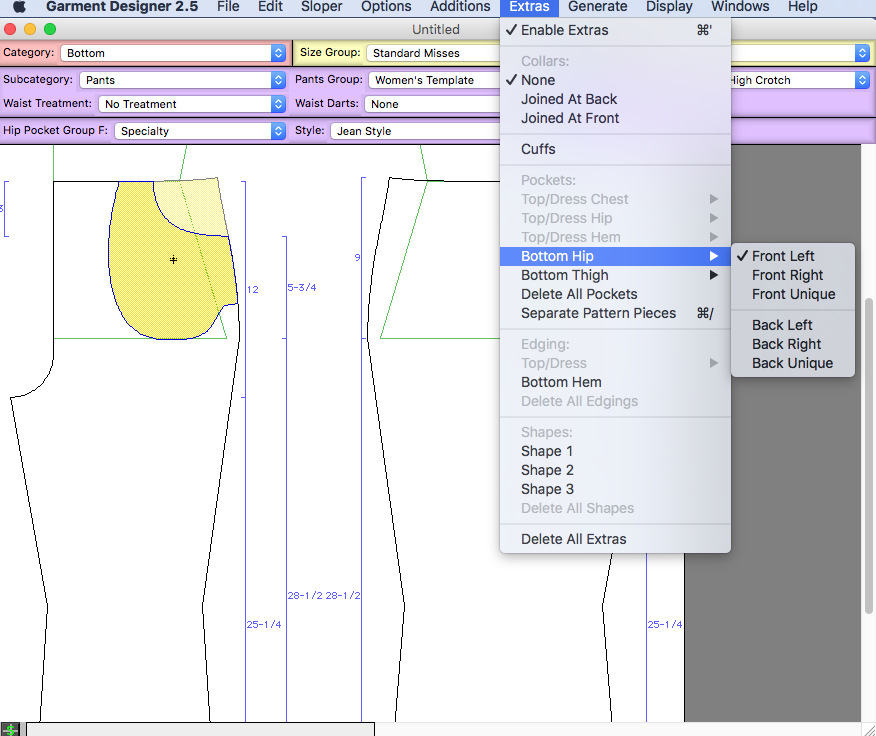Open Hip Pocket Group F dropdown

[x=200, y=131]
